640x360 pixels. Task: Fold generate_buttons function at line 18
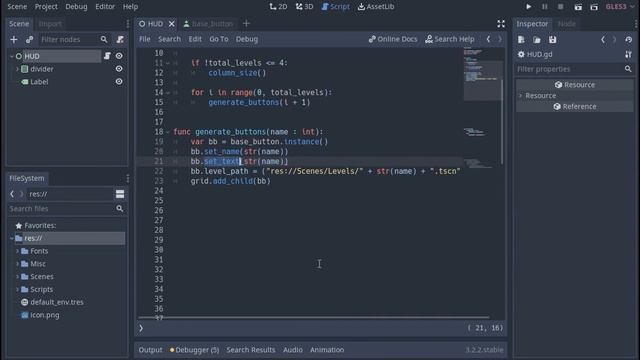(168, 132)
